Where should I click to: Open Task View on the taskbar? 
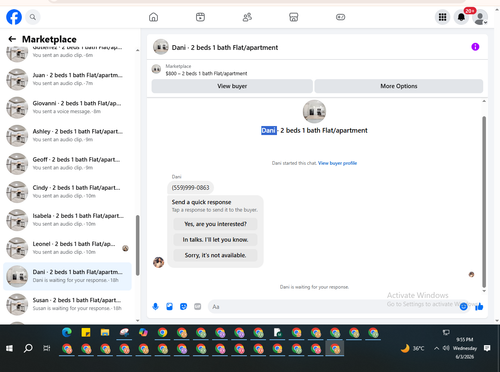coord(47,348)
